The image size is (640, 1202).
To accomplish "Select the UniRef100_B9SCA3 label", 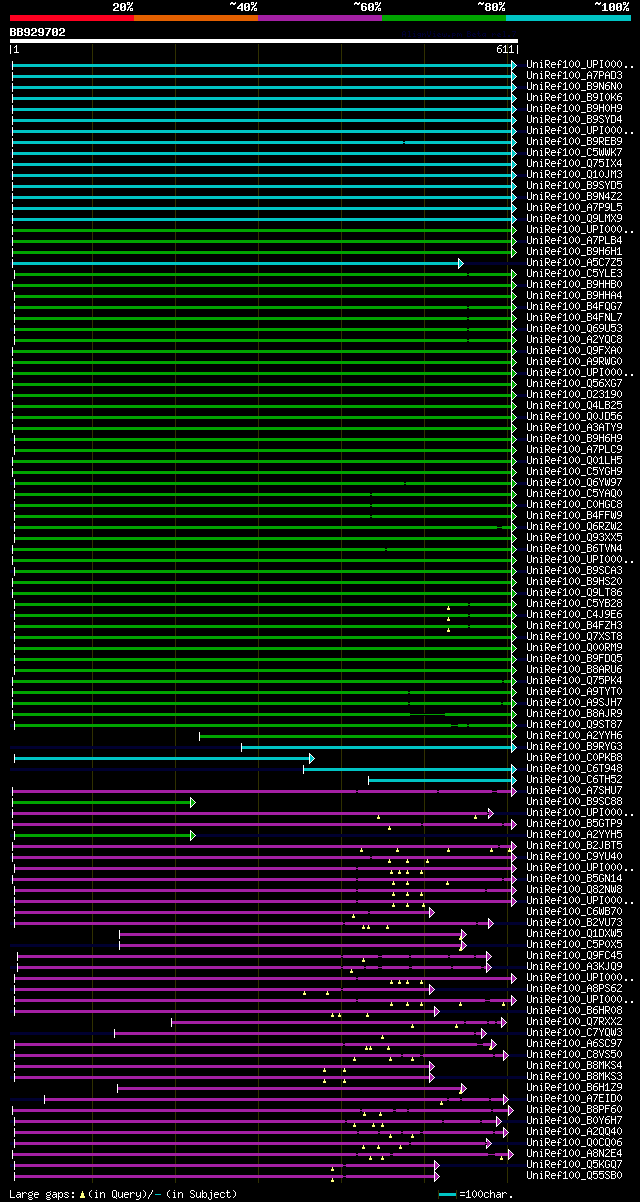I will [575, 570].
